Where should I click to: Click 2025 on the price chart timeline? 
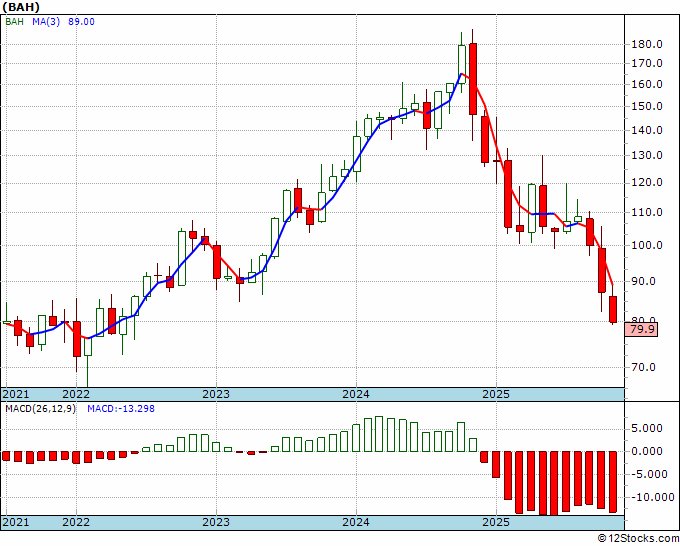[496, 394]
